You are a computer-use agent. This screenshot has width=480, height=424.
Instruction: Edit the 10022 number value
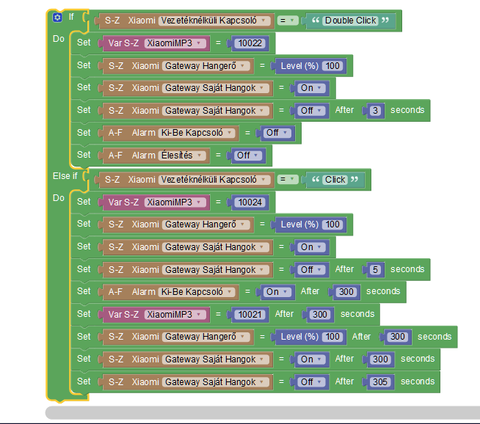pyautogui.click(x=250, y=43)
